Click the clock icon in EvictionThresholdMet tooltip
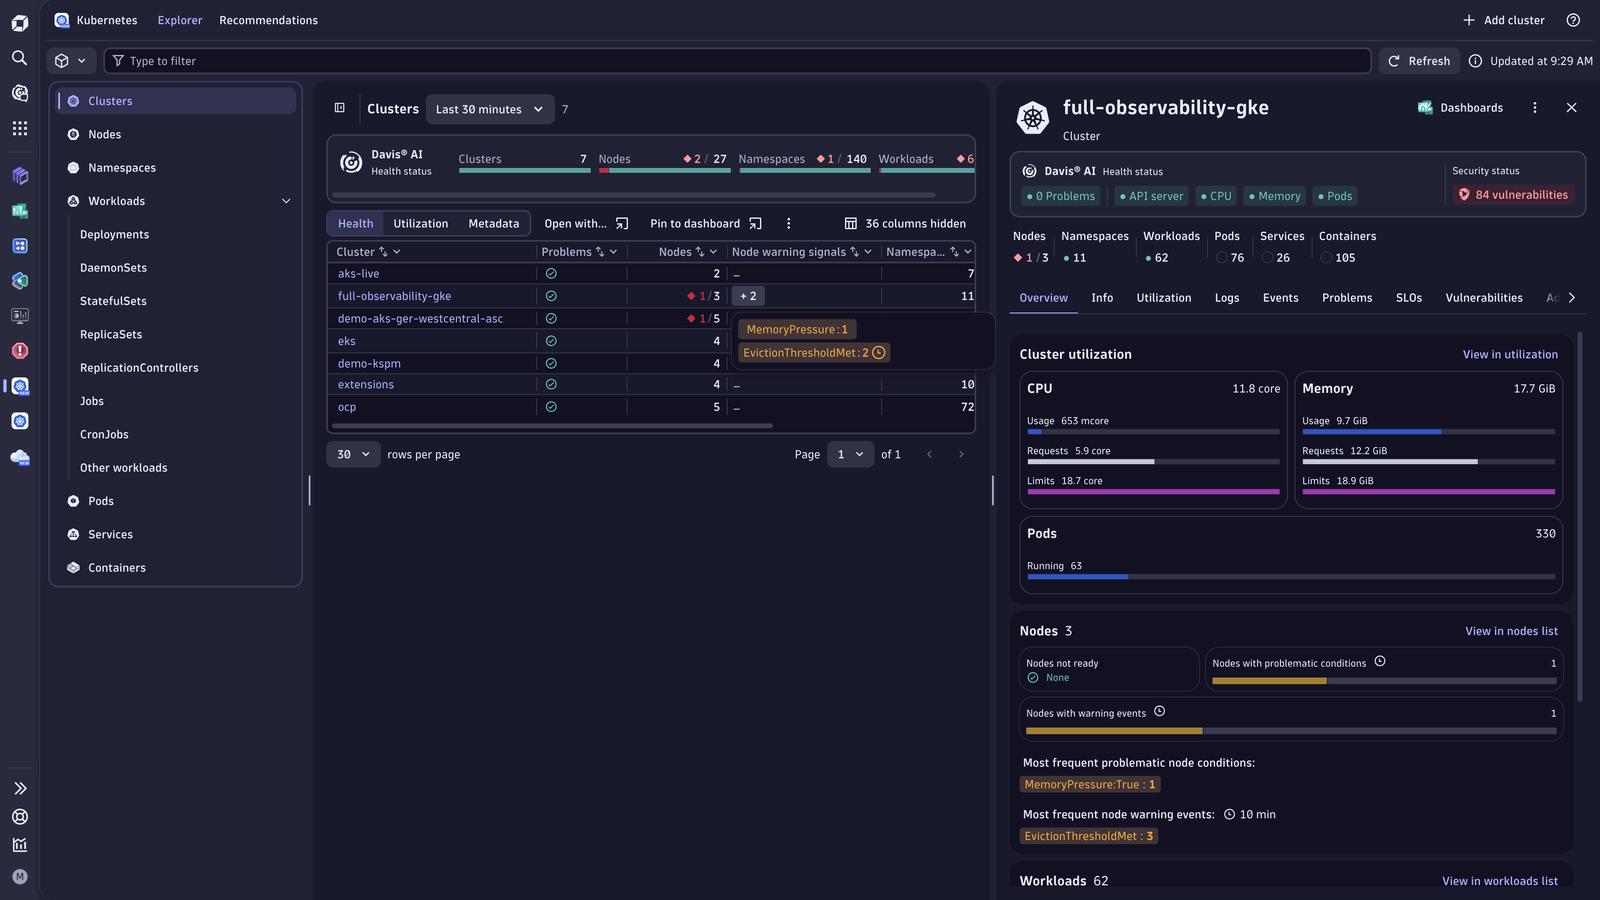 [x=879, y=353]
